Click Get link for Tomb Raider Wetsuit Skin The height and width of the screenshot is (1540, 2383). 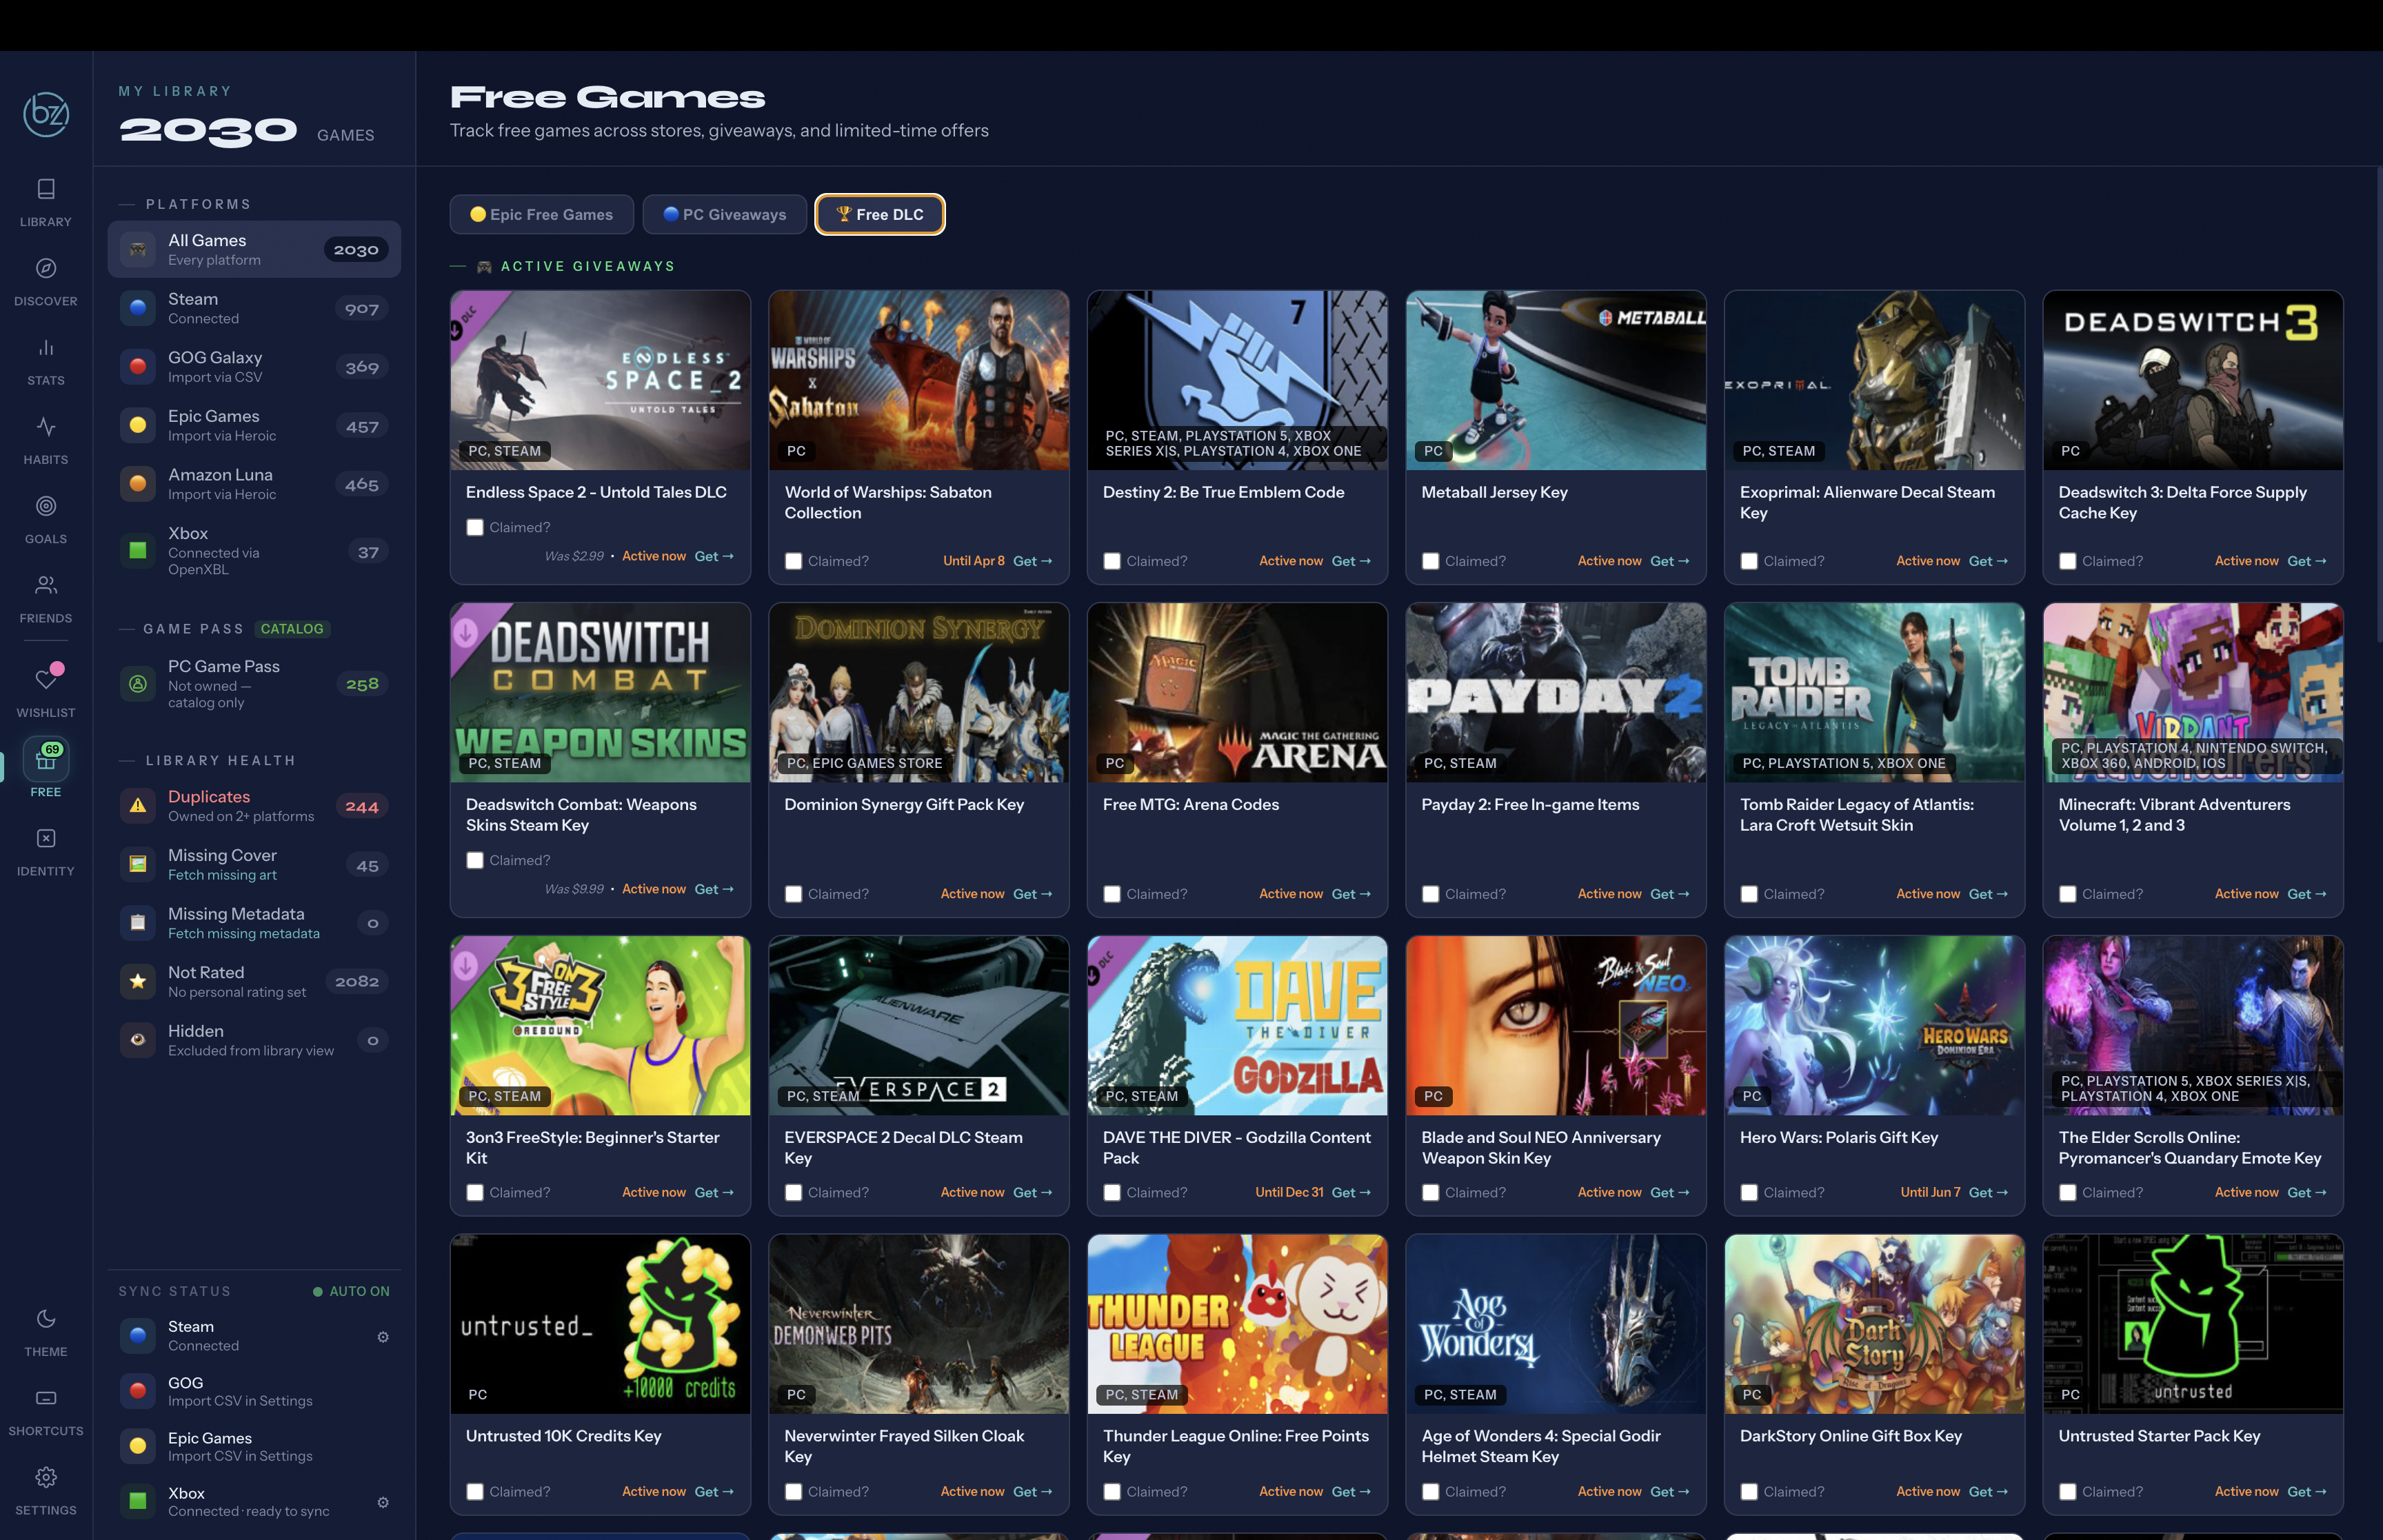coord(1988,894)
